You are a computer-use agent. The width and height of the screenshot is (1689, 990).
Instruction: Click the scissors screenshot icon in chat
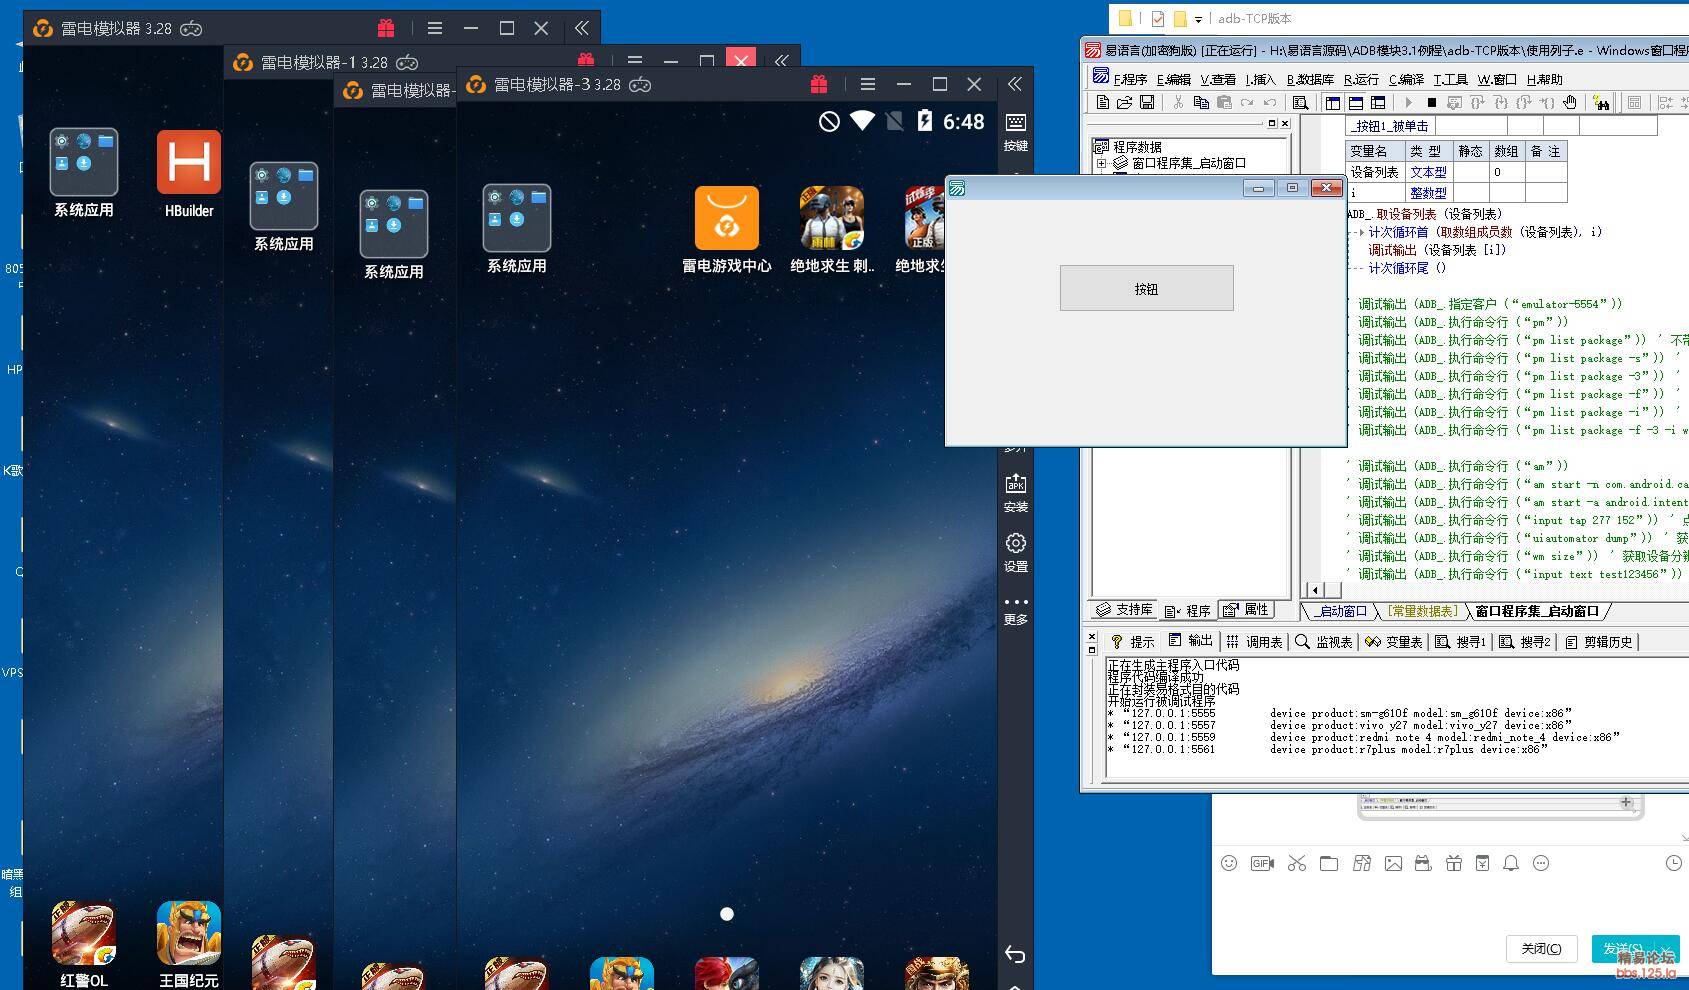click(1297, 863)
